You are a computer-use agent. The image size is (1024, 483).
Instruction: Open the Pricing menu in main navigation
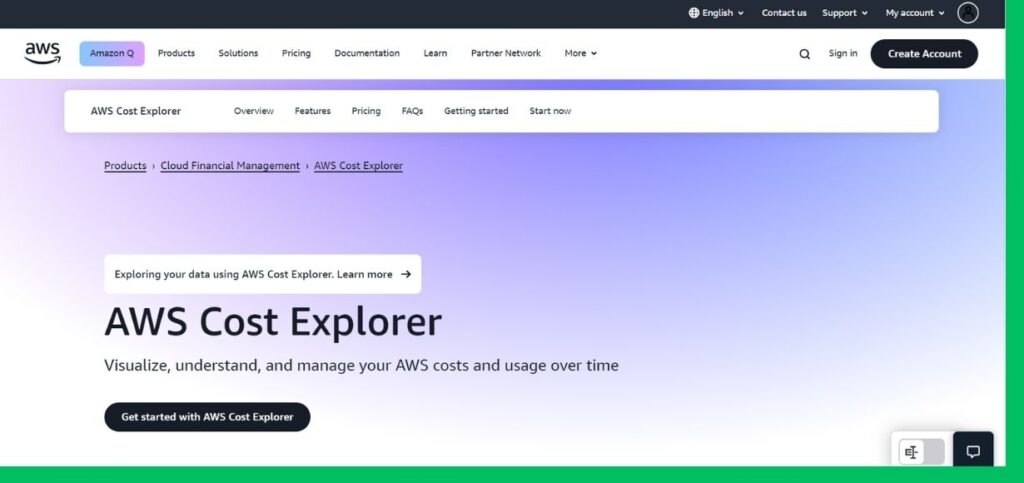click(x=296, y=54)
